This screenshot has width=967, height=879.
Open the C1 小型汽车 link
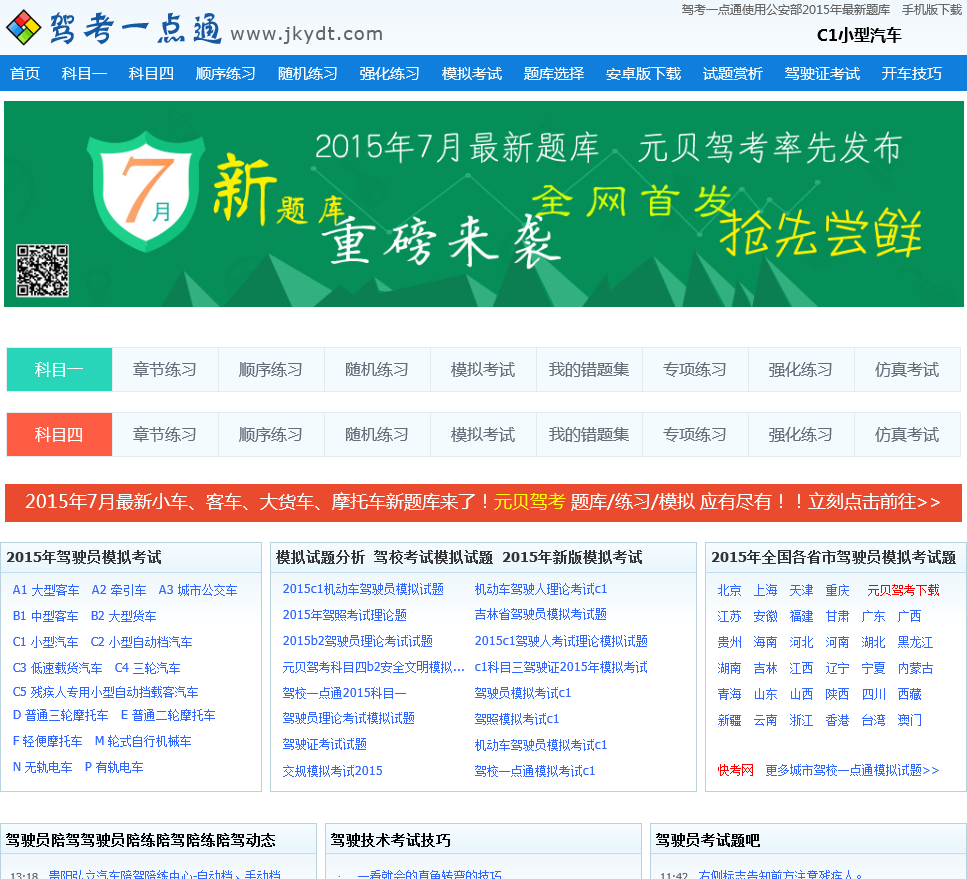(46, 642)
